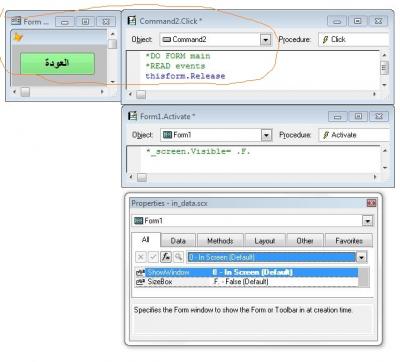400x362 pixels.
Task: Click the Form1.Activate window title icon
Action: click(133, 116)
